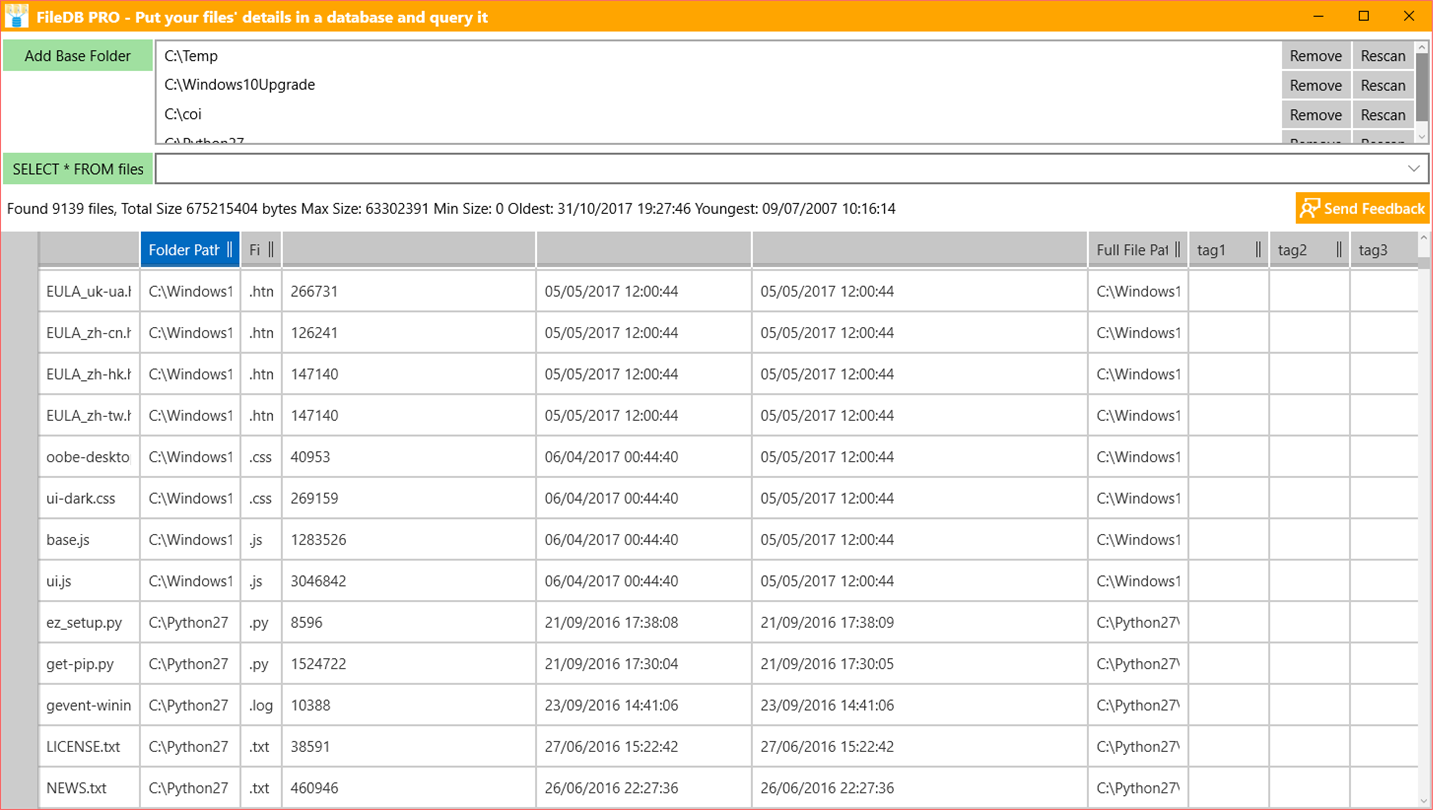Click the tag1 cell in ui.js row
This screenshot has height=810, width=1433.
coord(1229,581)
